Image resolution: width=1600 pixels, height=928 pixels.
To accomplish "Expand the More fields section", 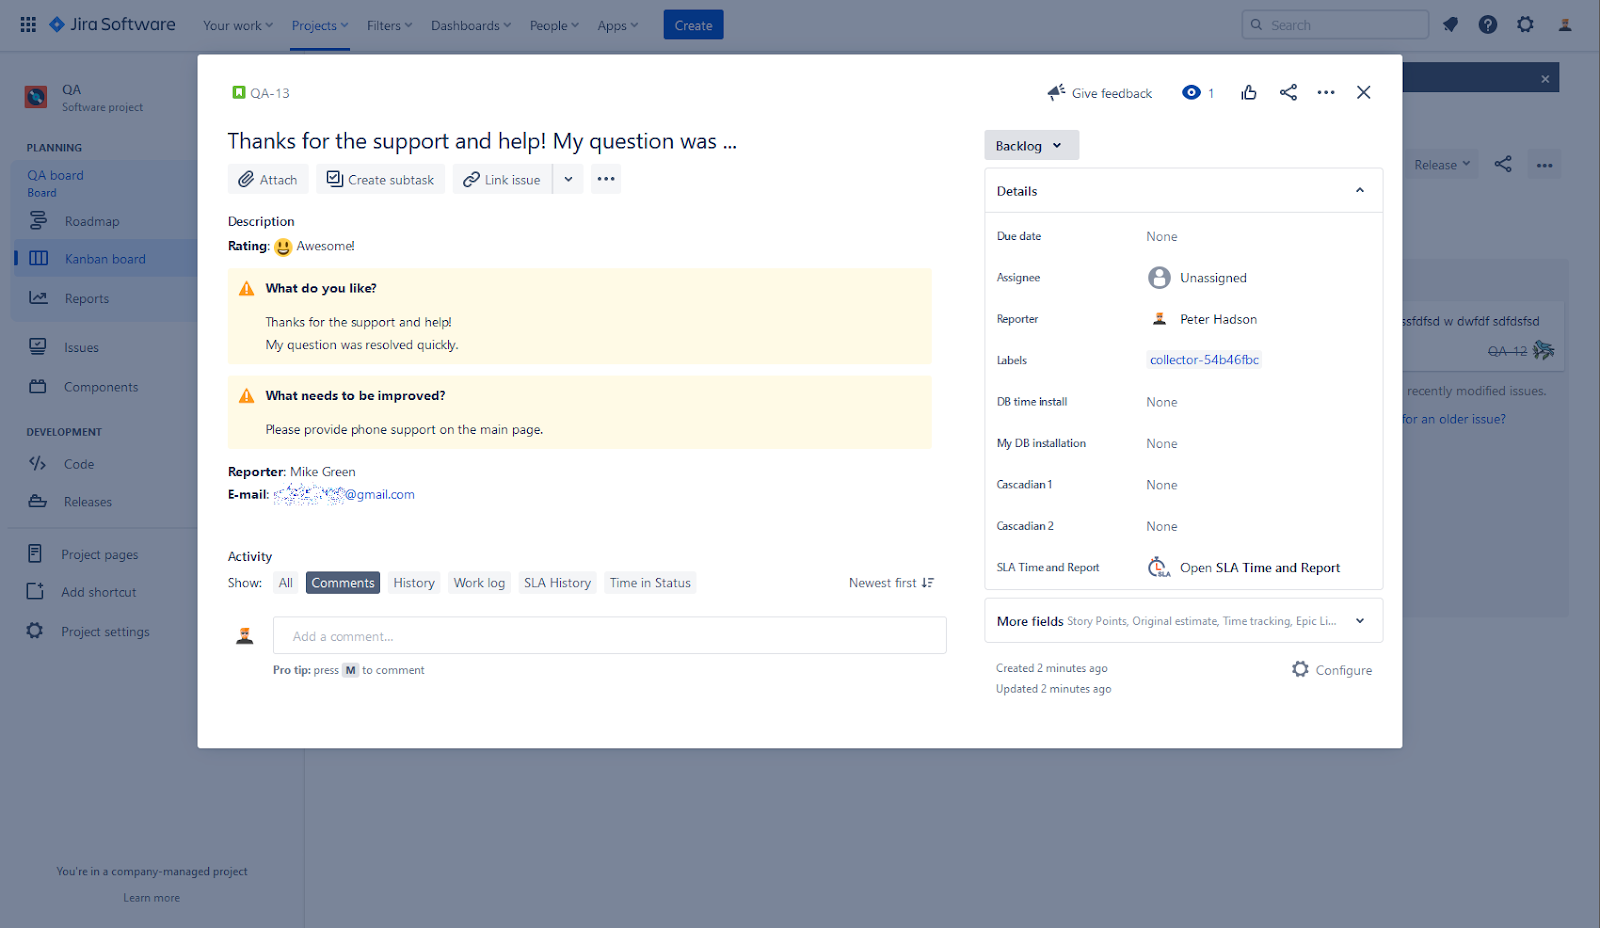I will [x=1359, y=620].
